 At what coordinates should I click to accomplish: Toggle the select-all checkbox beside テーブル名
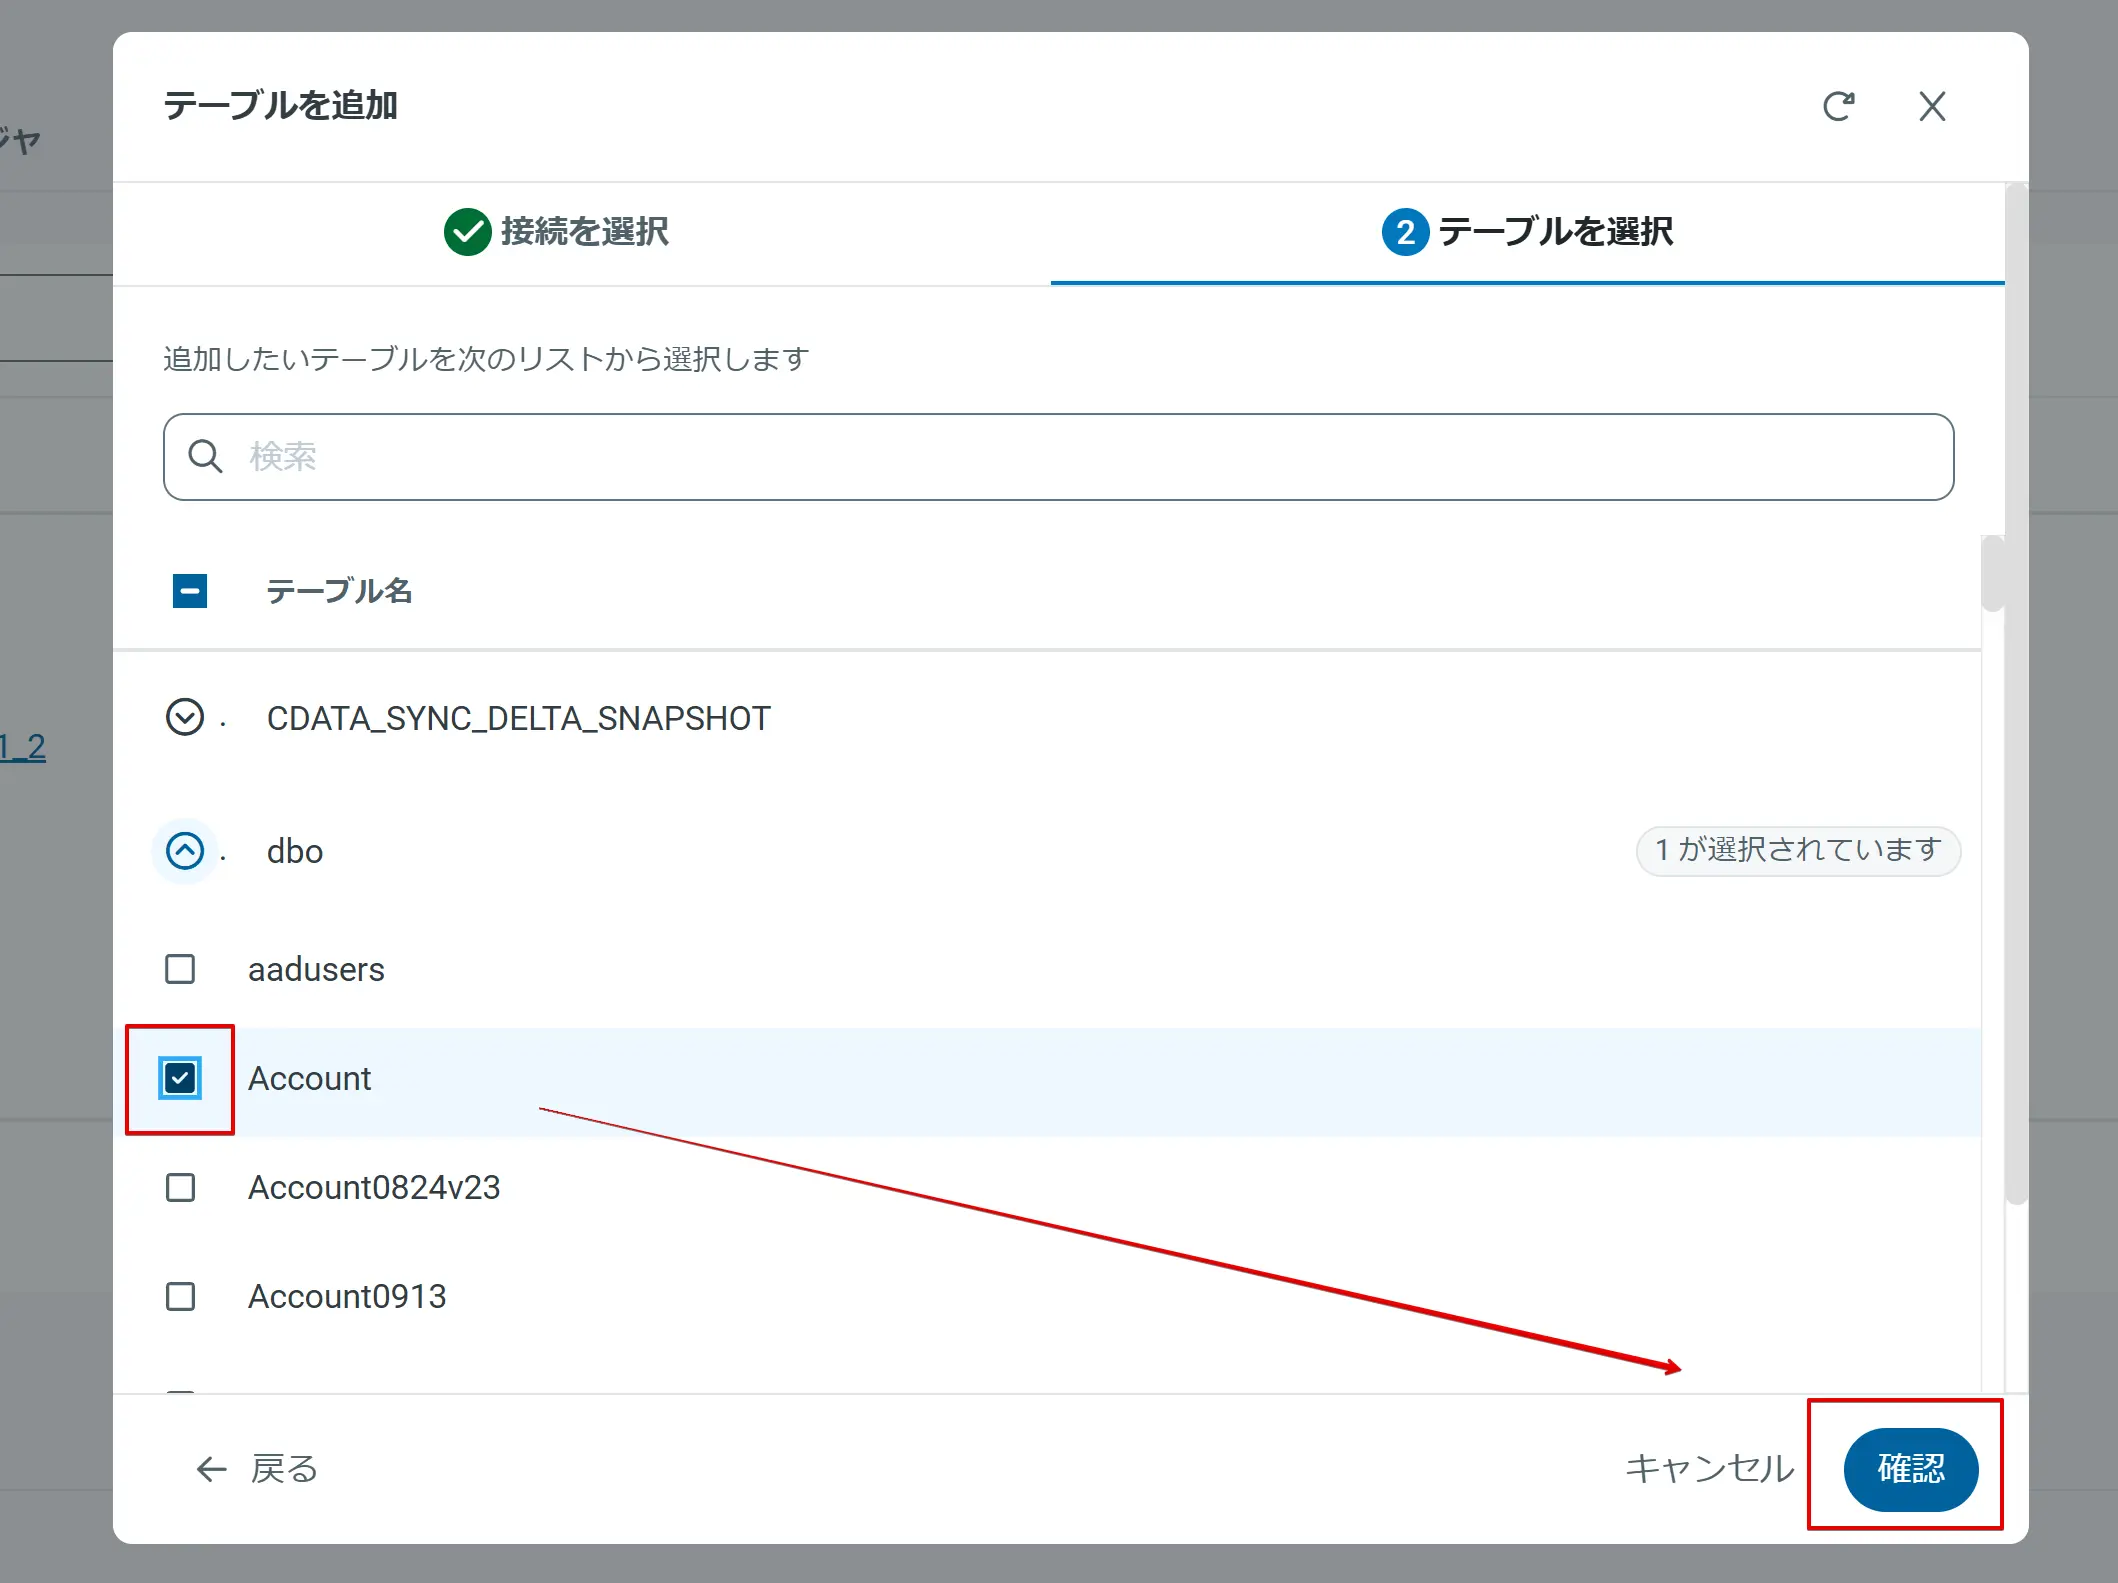tap(190, 591)
